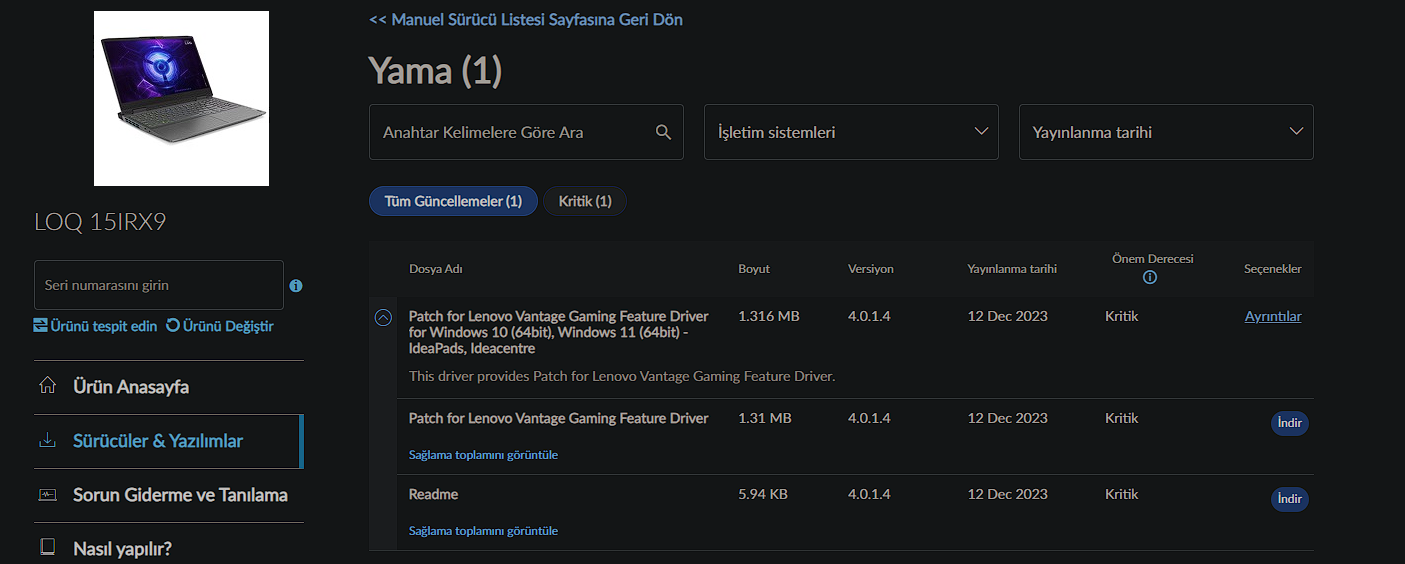Collapse the Patch driver row chevron

(383, 317)
